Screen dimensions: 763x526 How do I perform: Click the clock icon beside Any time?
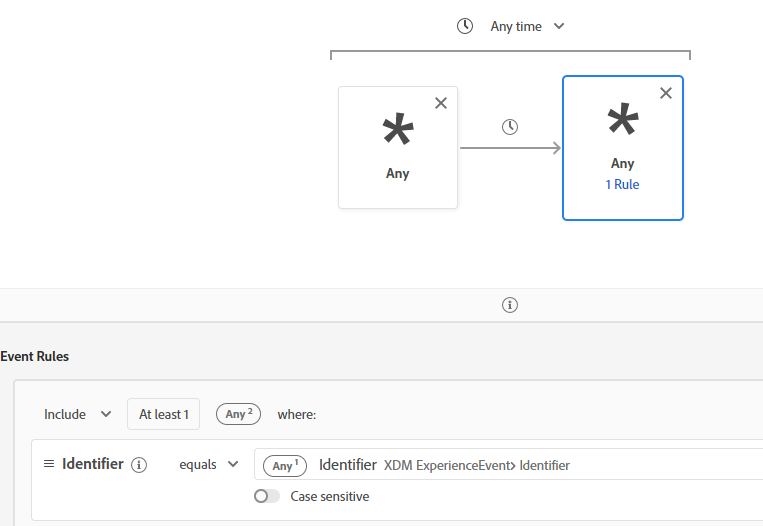click(x=465, y=26)
